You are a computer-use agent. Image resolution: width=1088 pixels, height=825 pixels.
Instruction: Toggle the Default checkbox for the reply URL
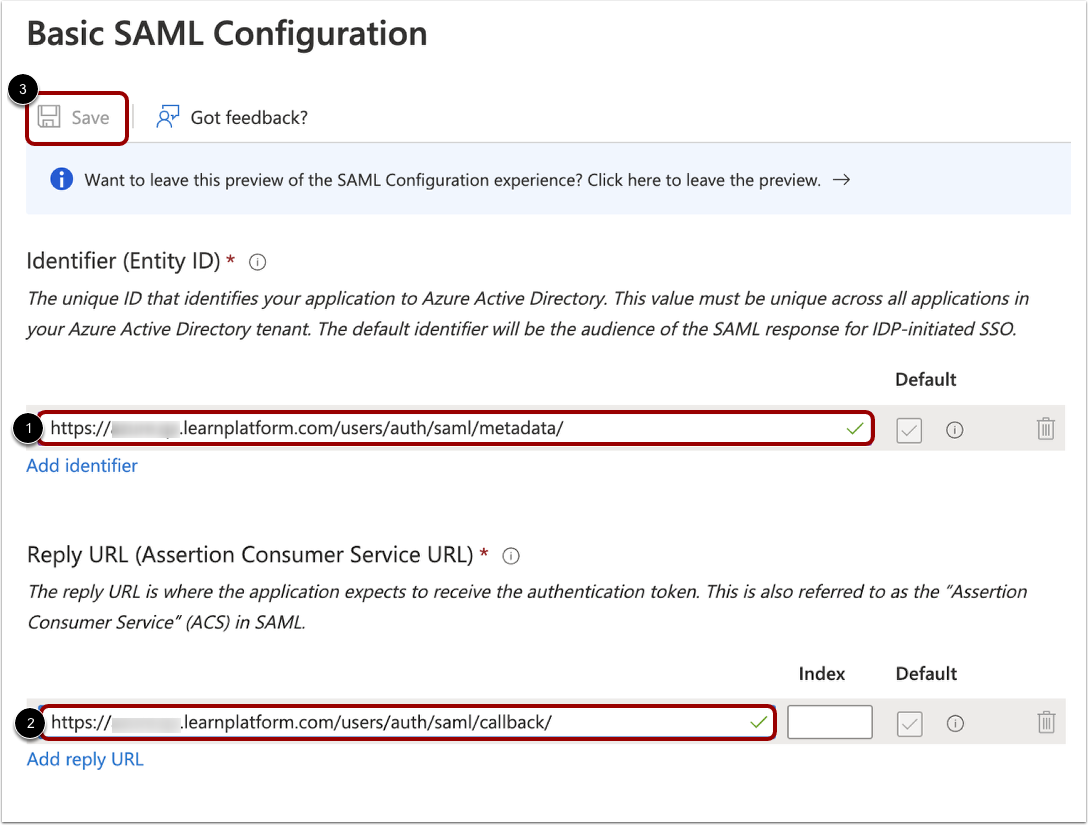pos(909,723)
